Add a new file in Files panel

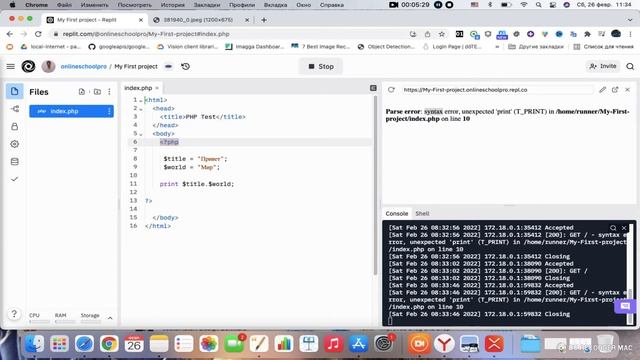pyautogui.click(x=82, y=92)
